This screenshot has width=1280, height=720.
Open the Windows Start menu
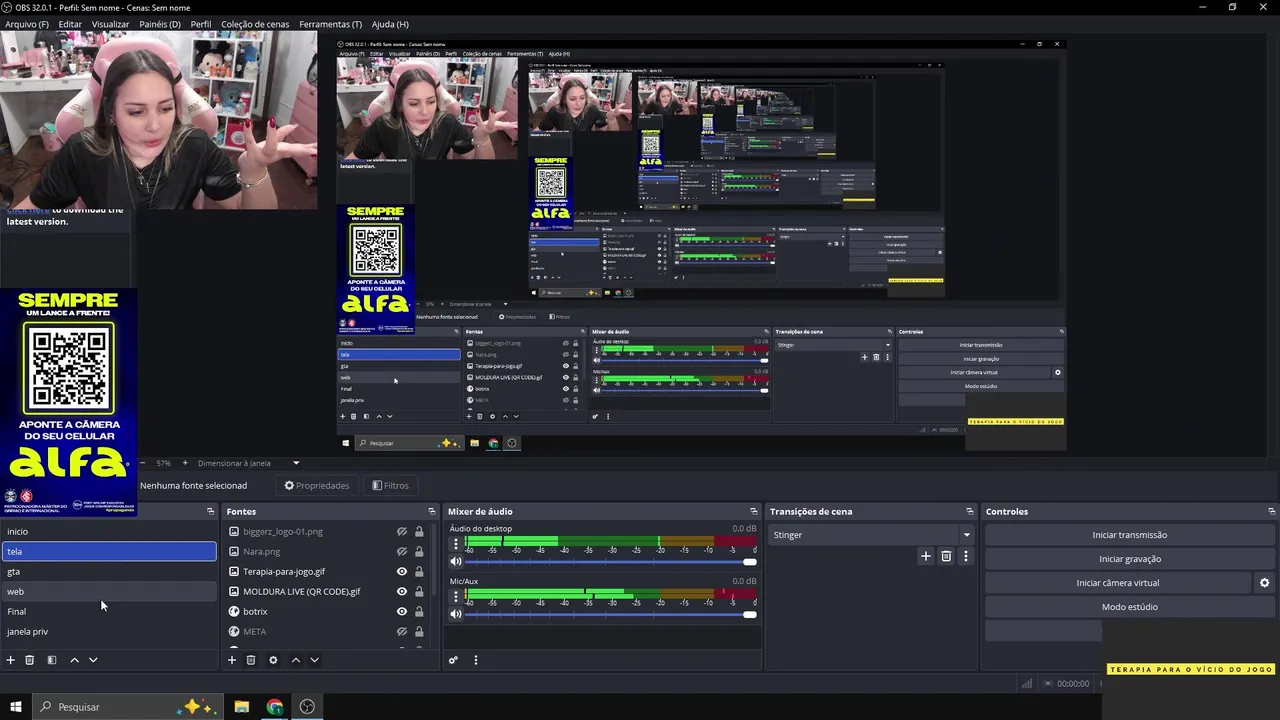pyautogui.click(x=15, y=707)
